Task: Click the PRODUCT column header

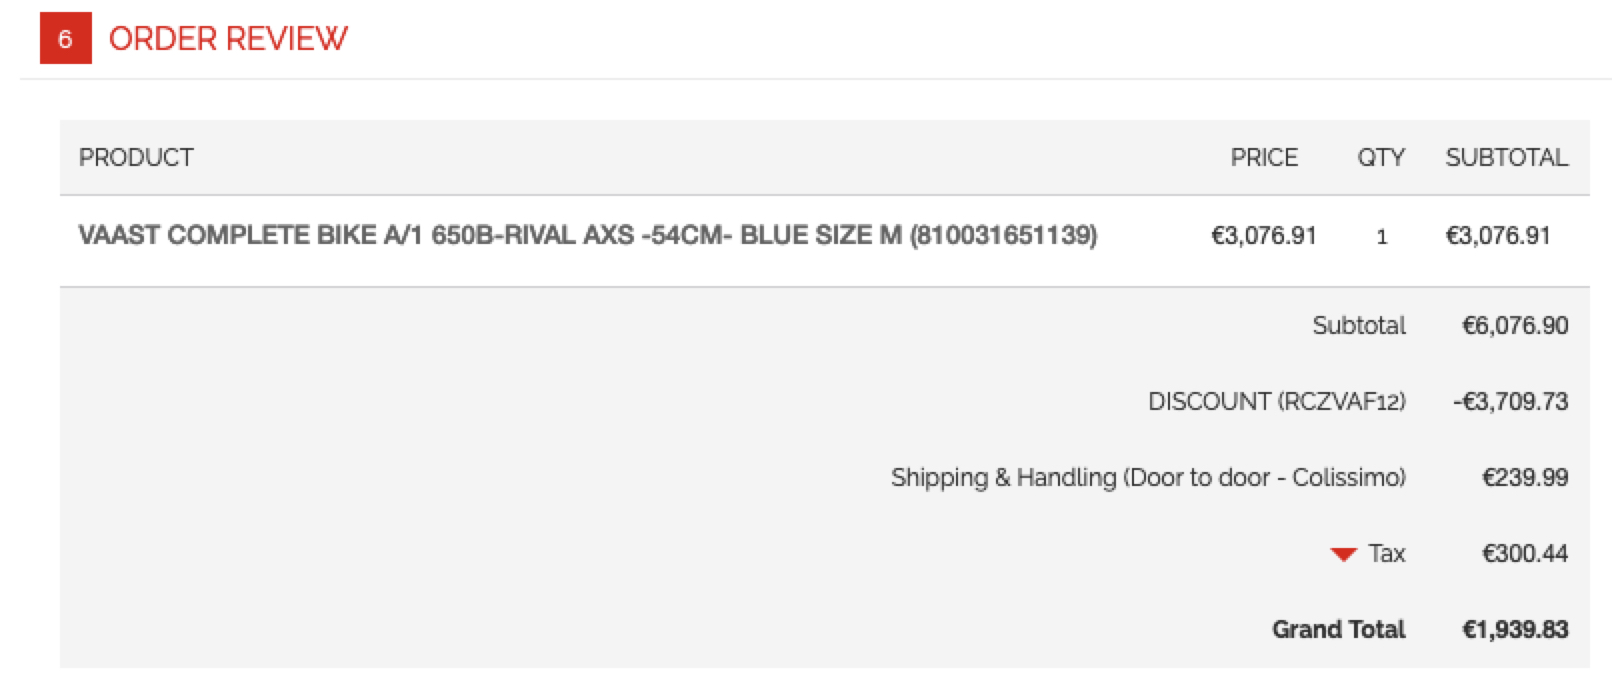Action: 136,157
